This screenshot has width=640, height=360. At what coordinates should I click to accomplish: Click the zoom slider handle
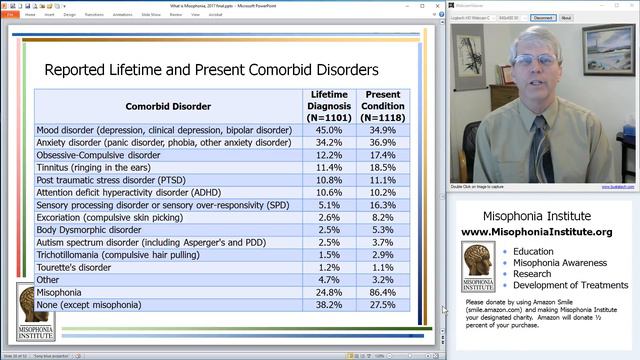click(x=410, y=356)
